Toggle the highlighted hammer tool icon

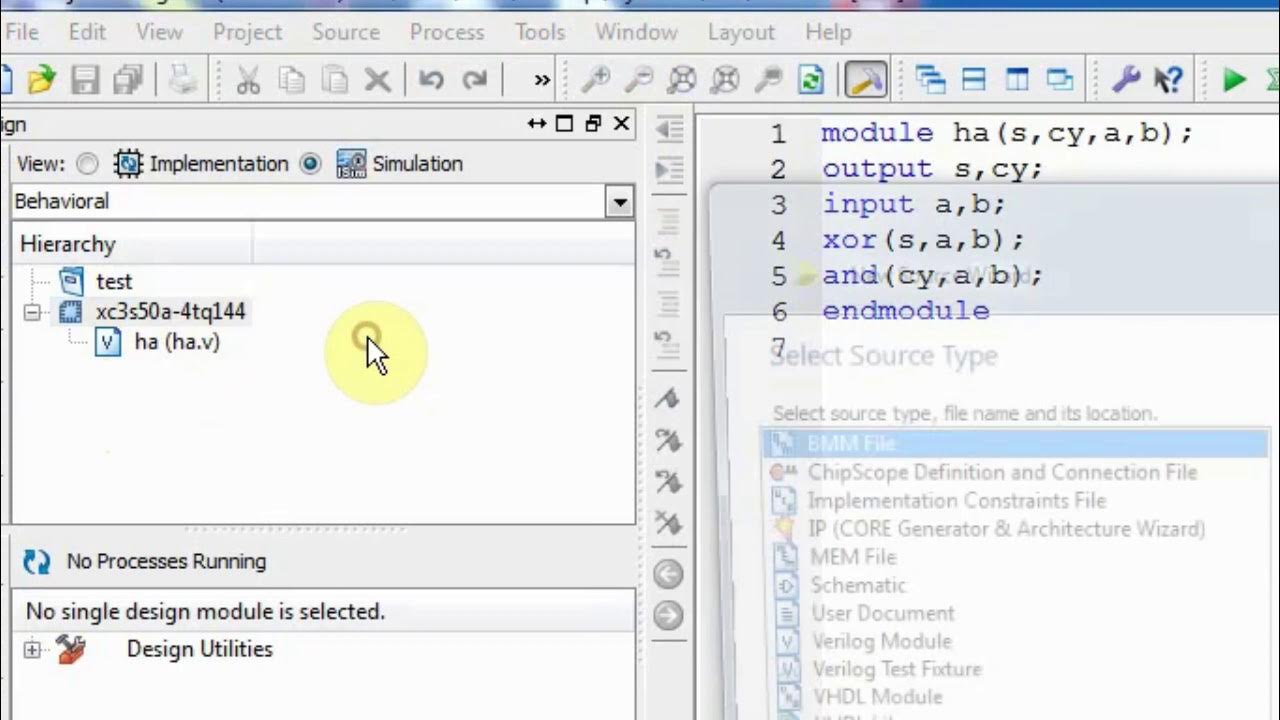865,80
